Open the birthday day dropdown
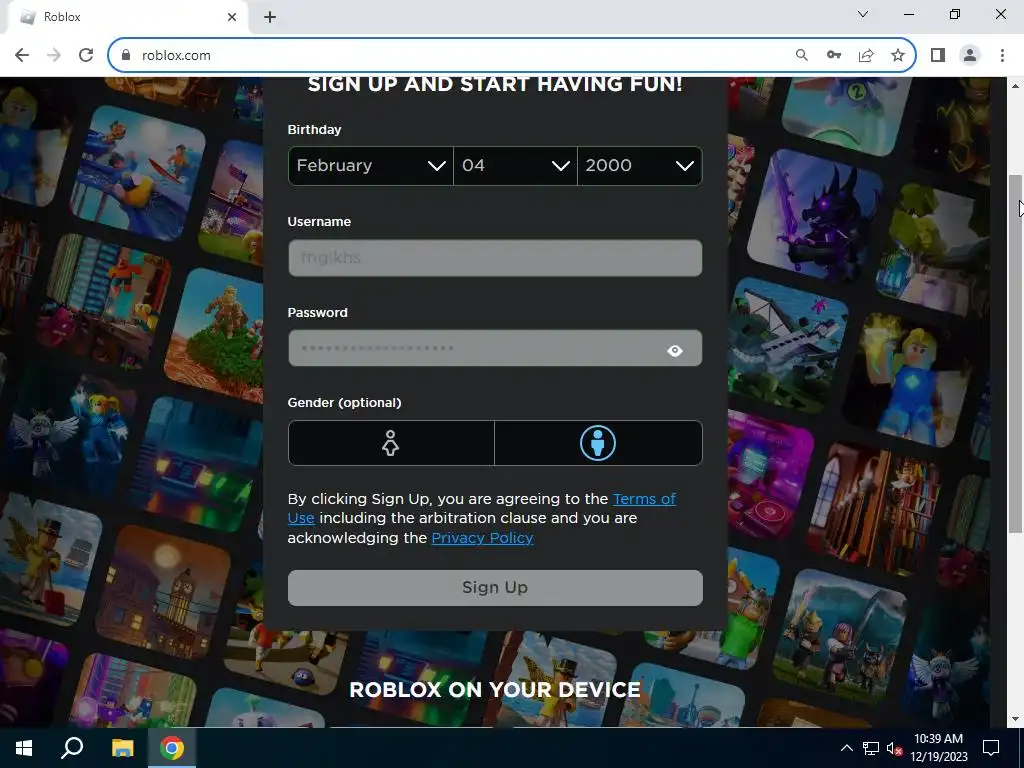The image size is (1024, 768). pos(515,166)
